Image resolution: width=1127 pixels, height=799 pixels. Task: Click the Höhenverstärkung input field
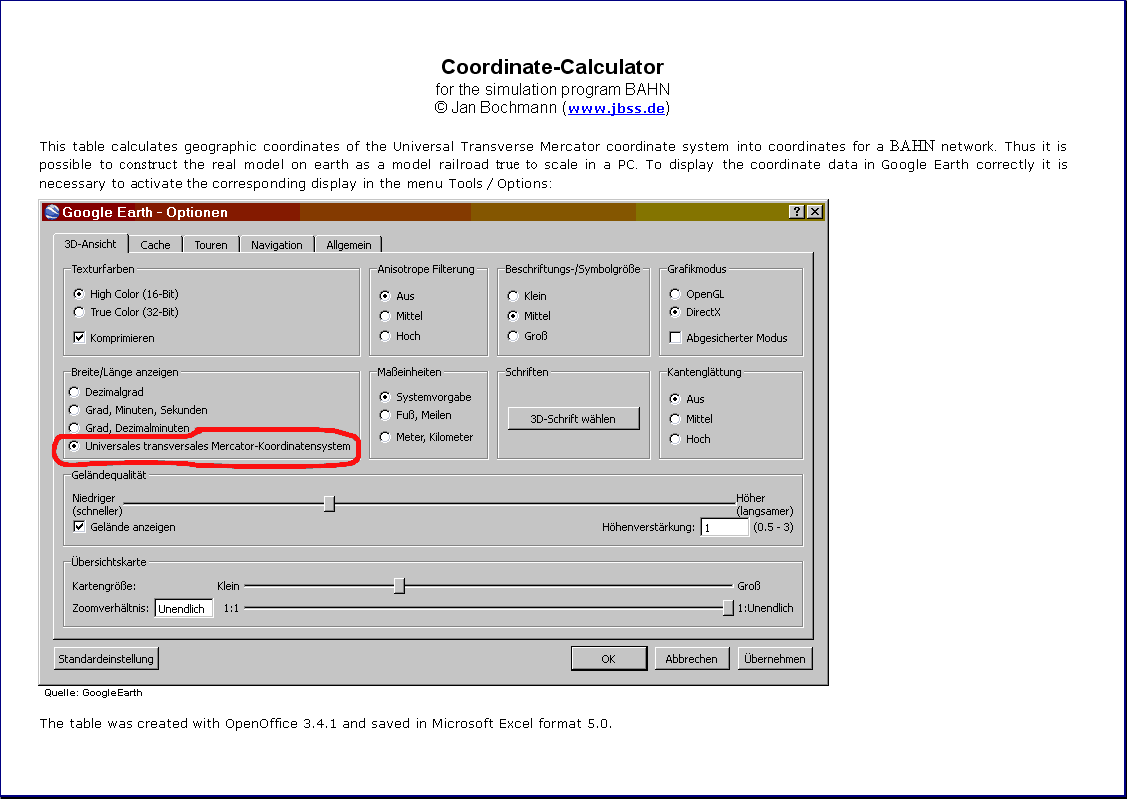(725, 527)
